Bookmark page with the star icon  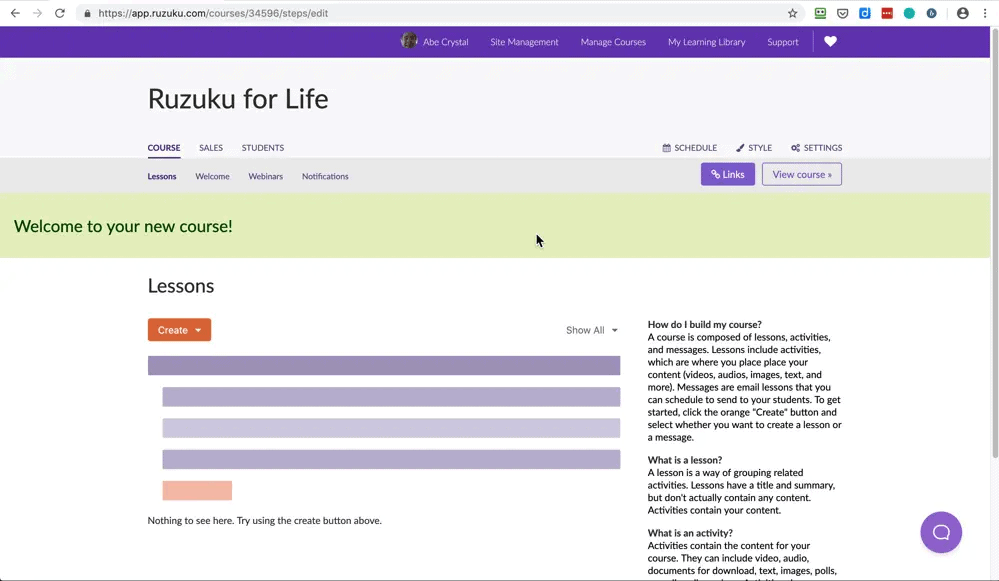click(792, 13)
